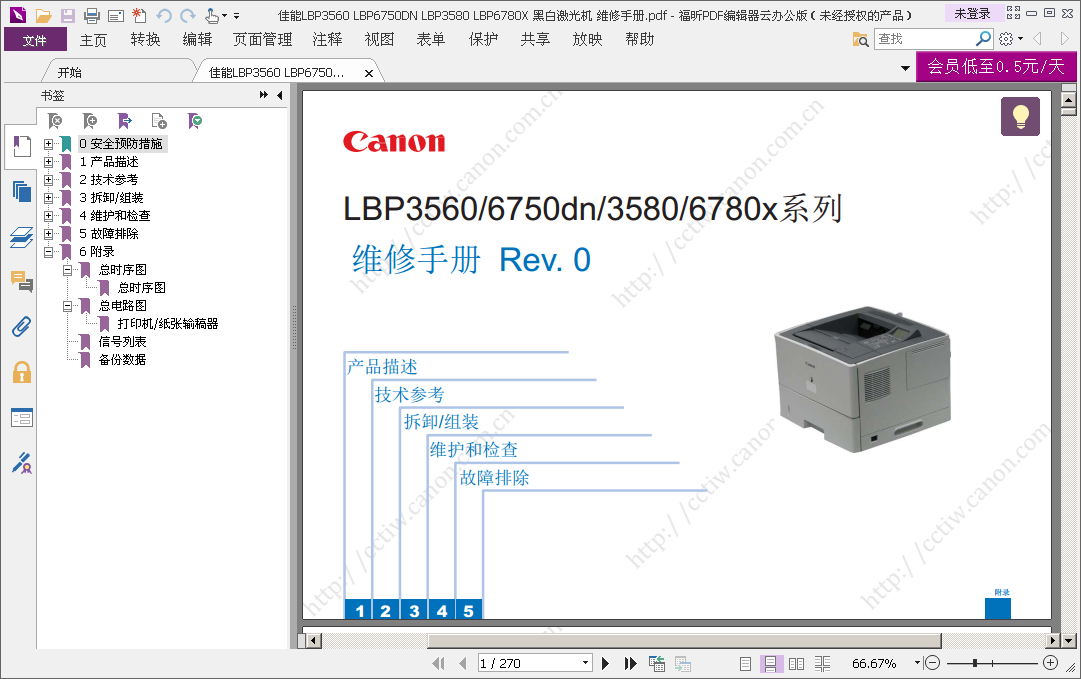
Task: Switch to facing pages view mode
Action: (796, 664)
